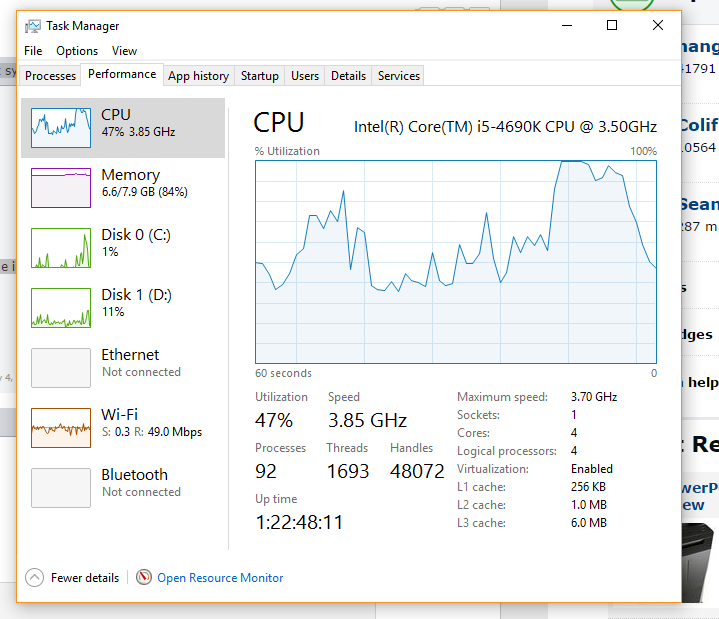Screen dimensions: 719x619
Task: Click the Disk 0 (C:) label
Action: (136, 235)
